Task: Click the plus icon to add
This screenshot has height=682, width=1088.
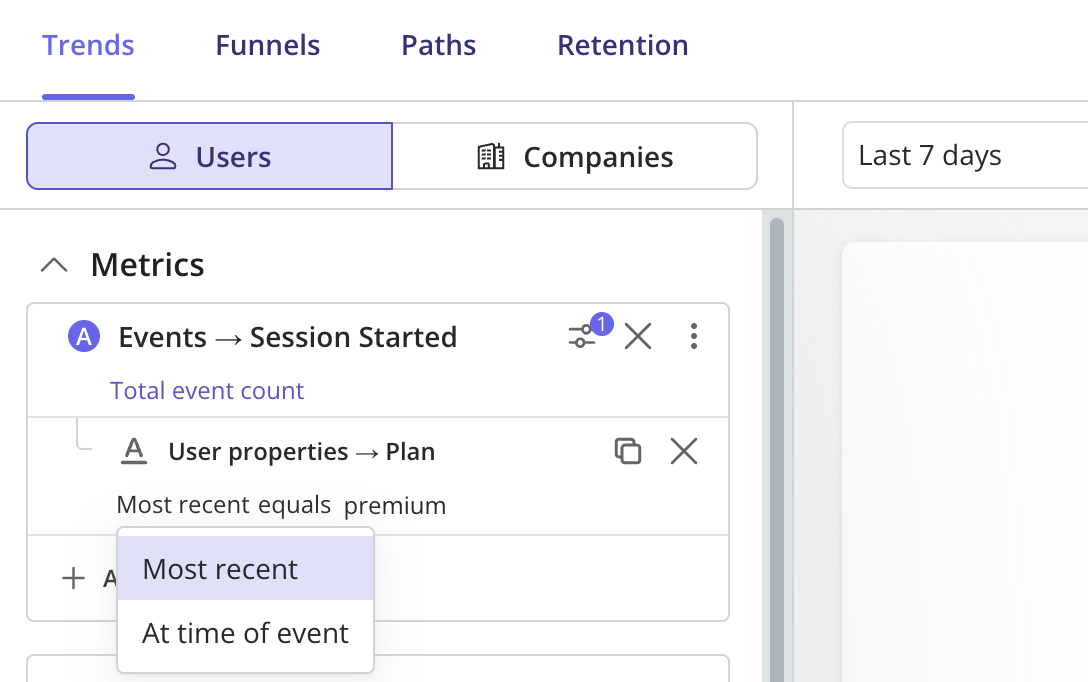Action: (73, 578)
